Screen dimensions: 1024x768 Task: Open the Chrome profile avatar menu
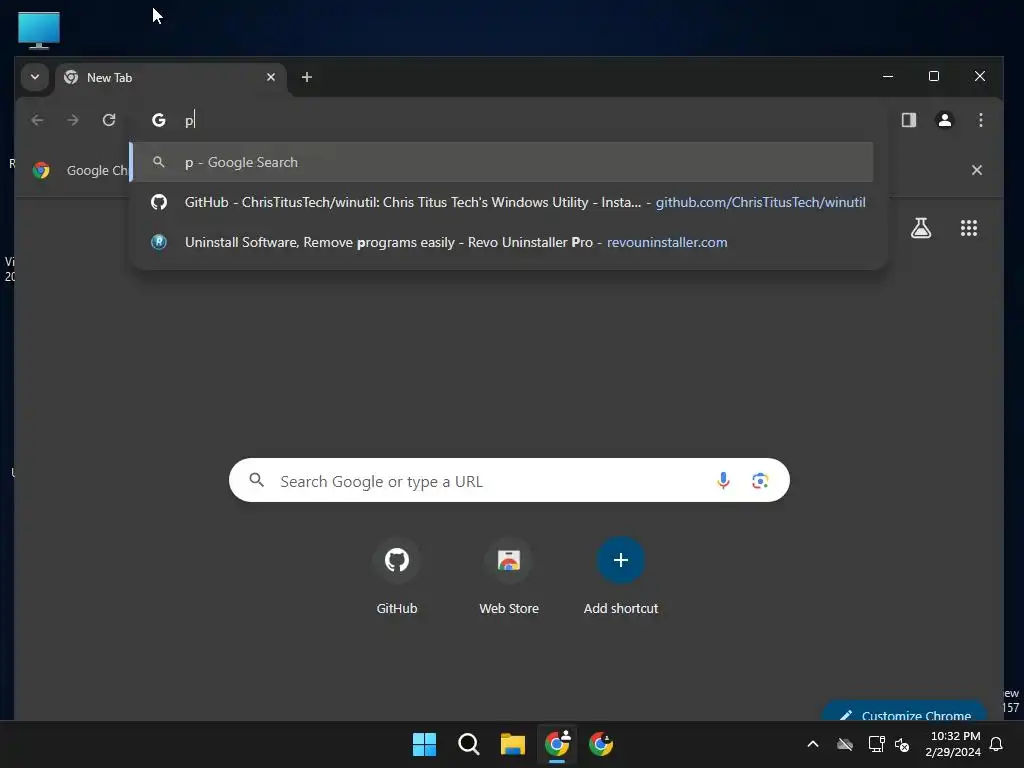point(944,120)
